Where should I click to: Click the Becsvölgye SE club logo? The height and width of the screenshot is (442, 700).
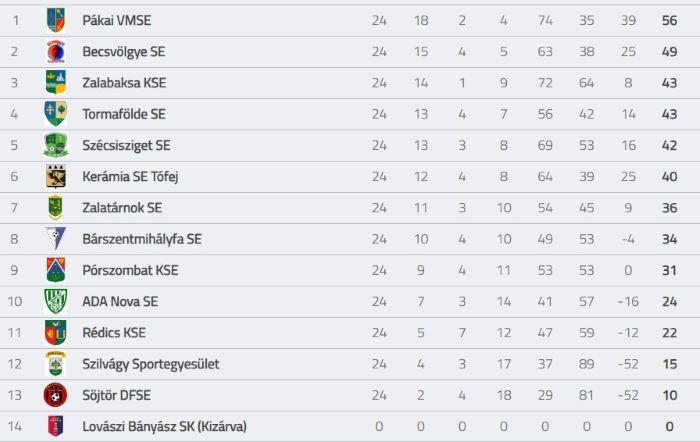[56, 51]
